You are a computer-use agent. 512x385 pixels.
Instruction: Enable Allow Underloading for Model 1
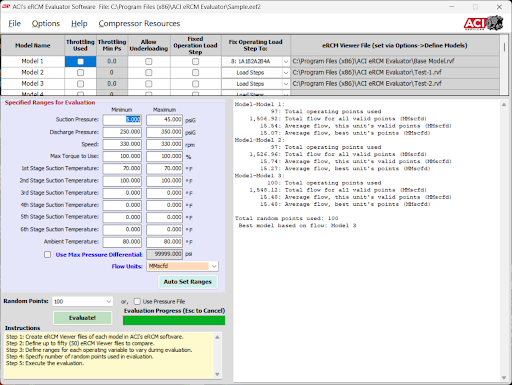[x=149, y=61]
